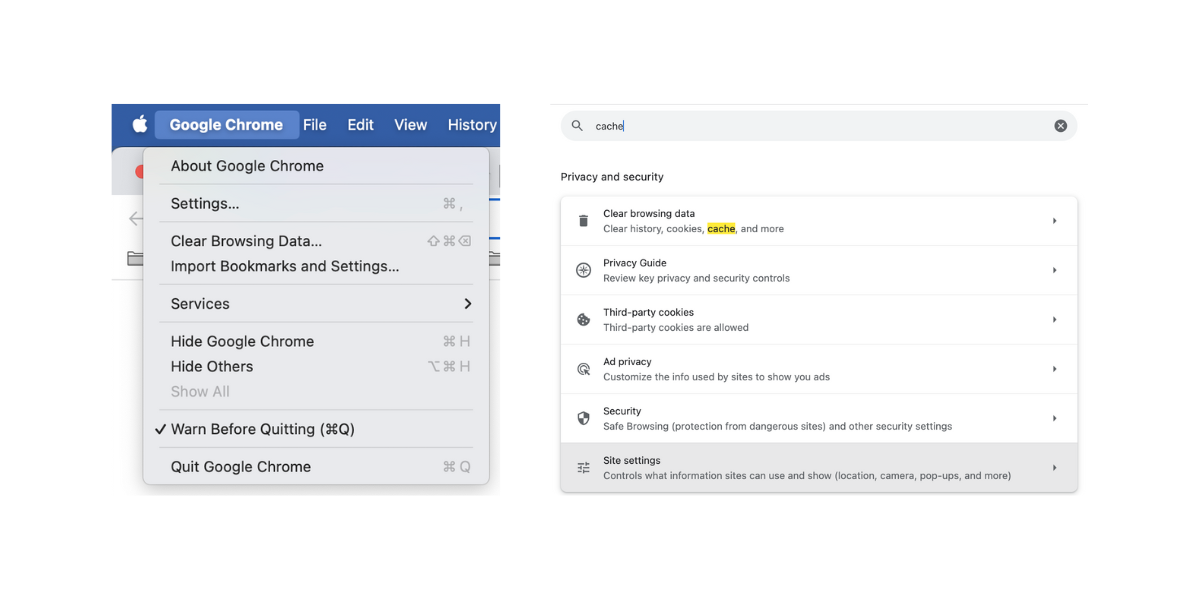Click the bookmarks folder icon at left

click(x=135, y=258)
